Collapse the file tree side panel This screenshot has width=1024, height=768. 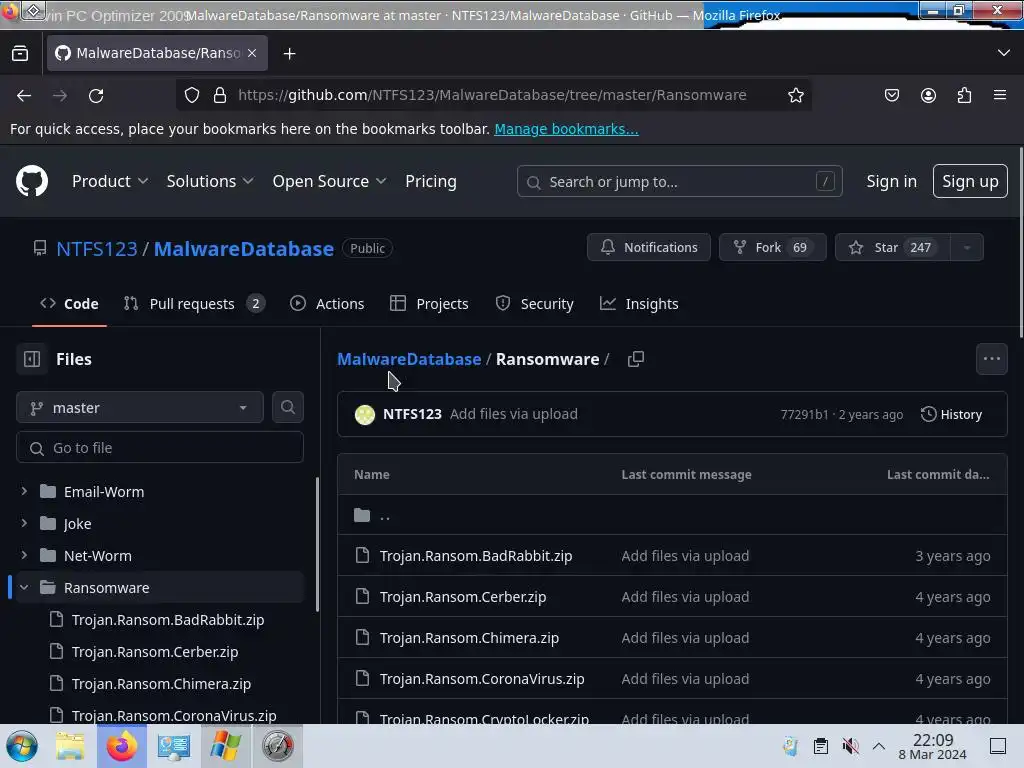pos(32,359)
